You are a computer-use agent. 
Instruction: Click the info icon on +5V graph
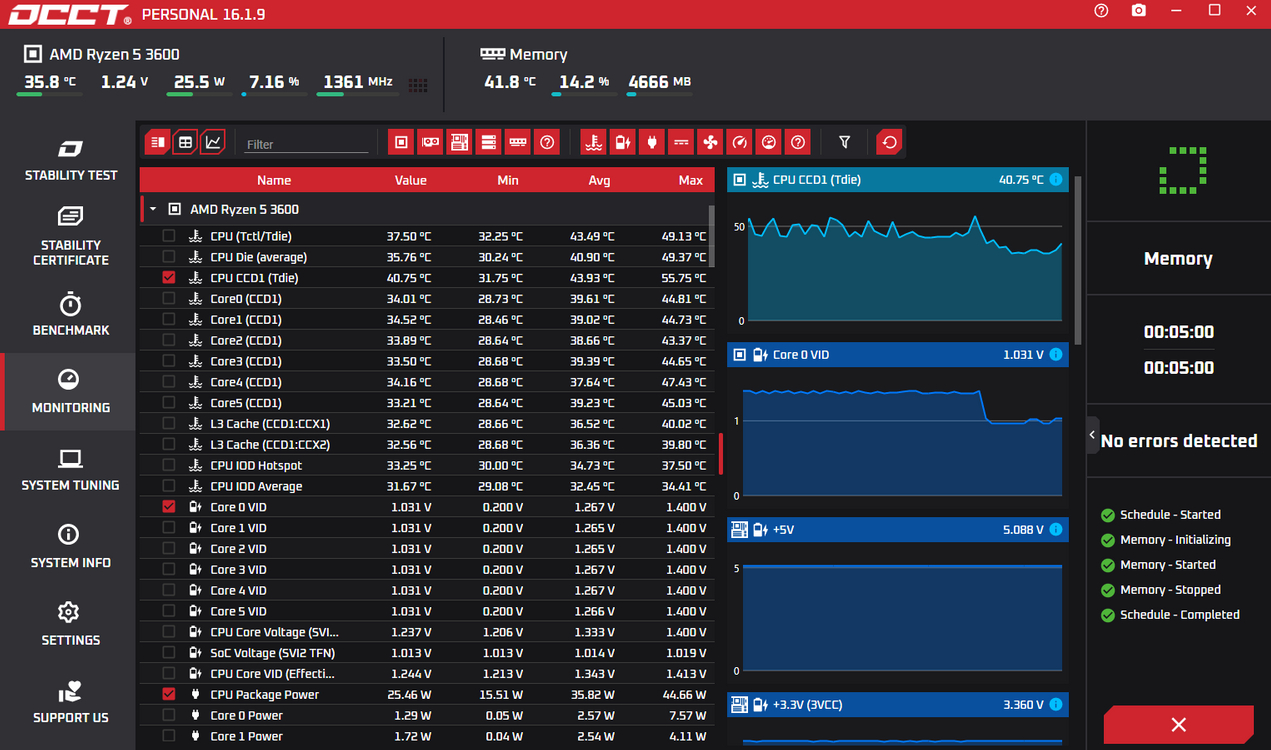click(x=1056, y=530)
